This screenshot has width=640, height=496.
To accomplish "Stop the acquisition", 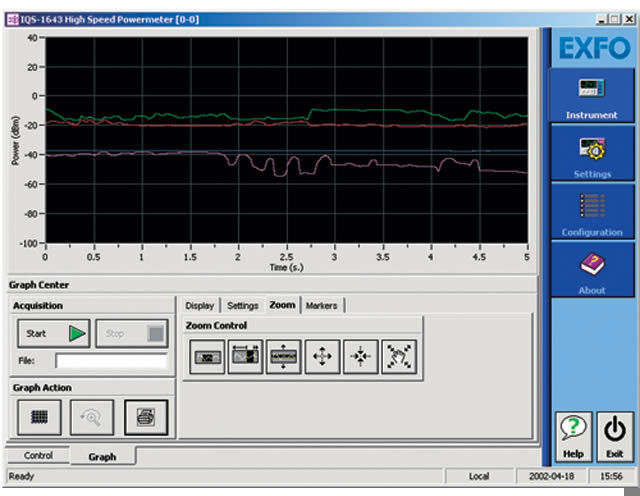I will (x=132, y=334).
